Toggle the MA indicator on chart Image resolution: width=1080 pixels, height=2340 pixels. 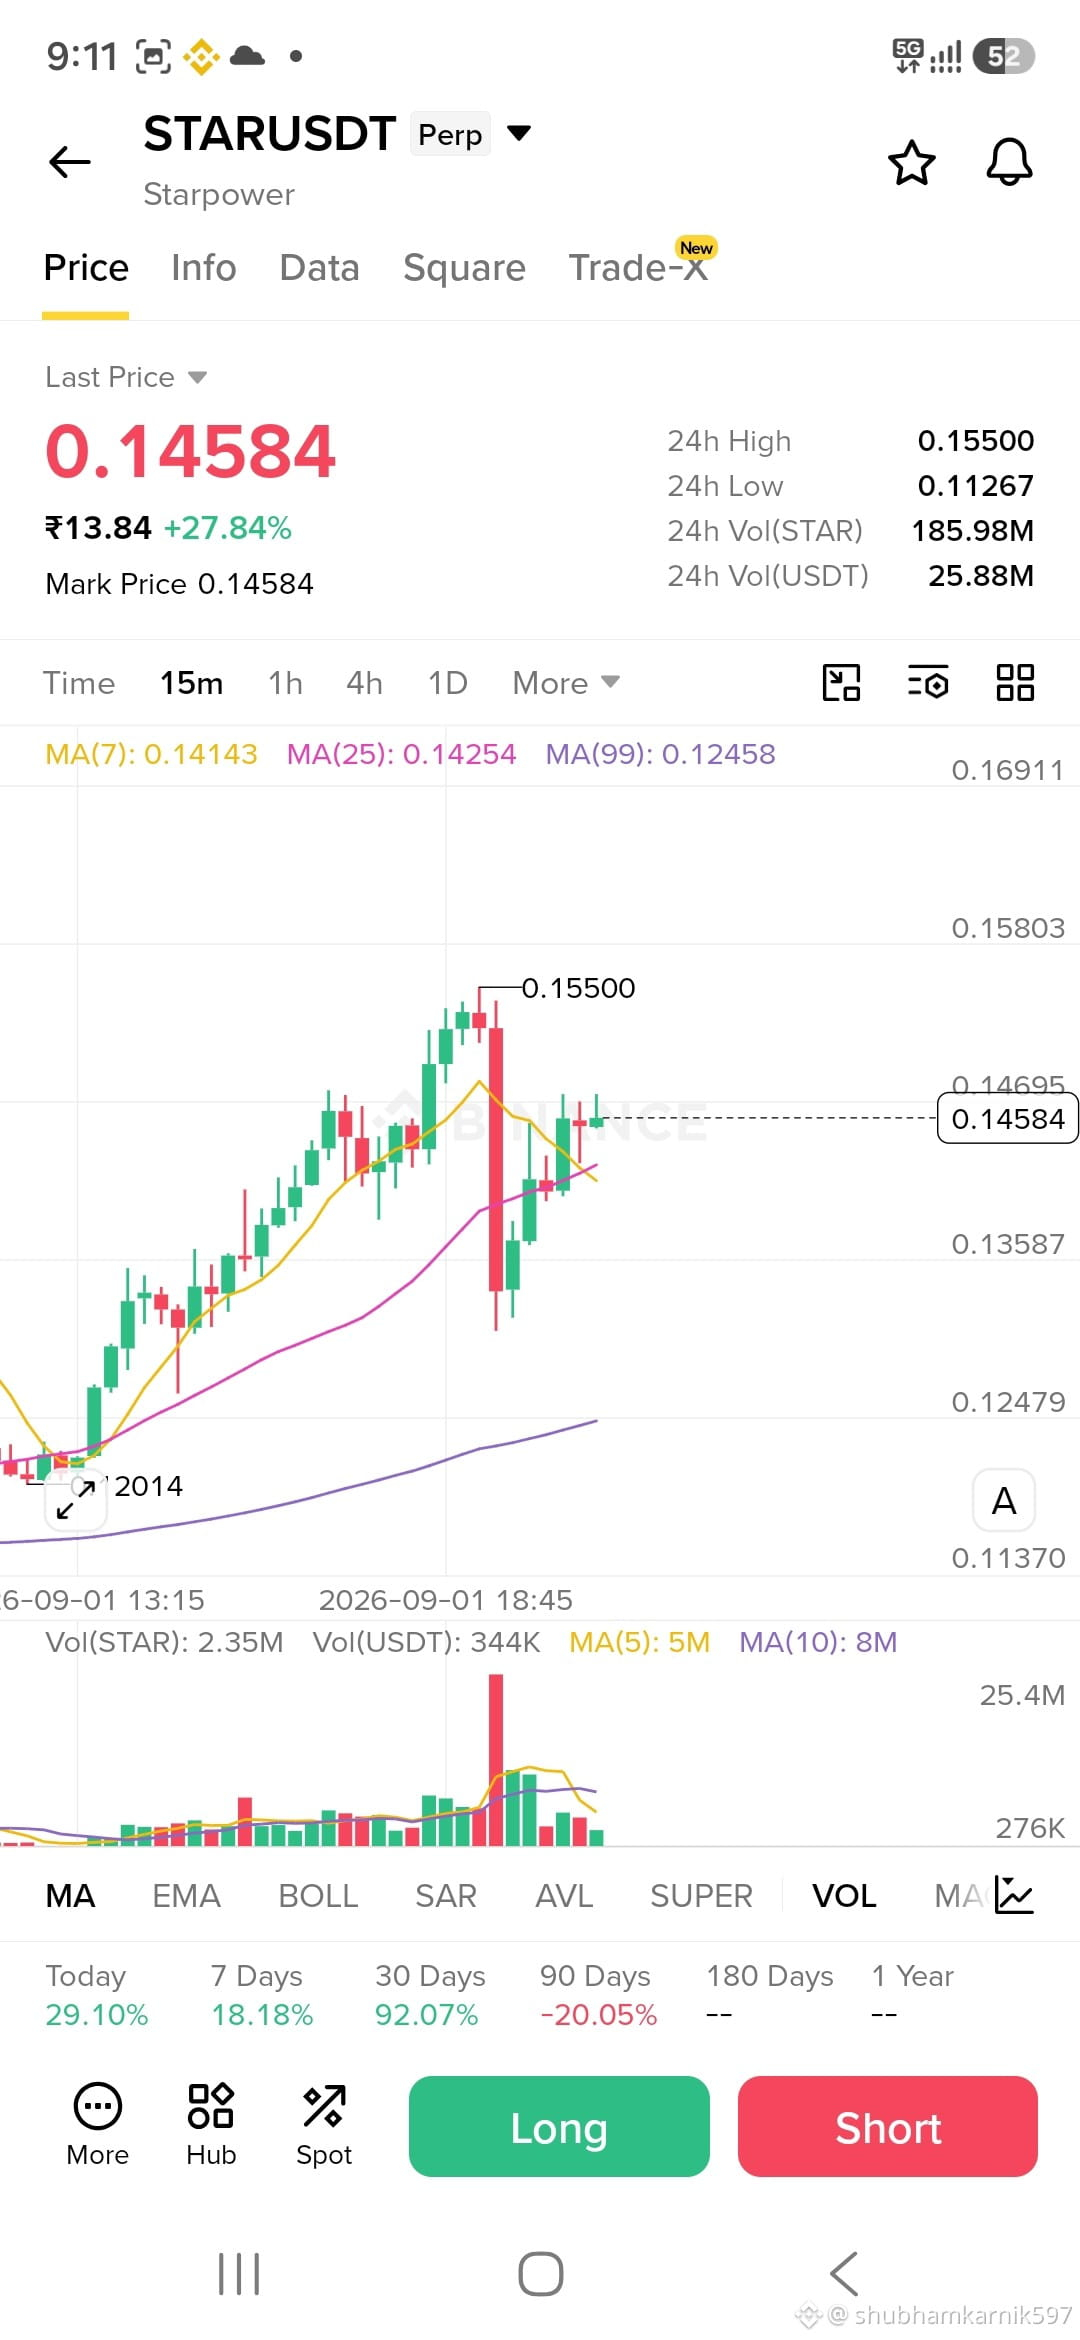70,1896
